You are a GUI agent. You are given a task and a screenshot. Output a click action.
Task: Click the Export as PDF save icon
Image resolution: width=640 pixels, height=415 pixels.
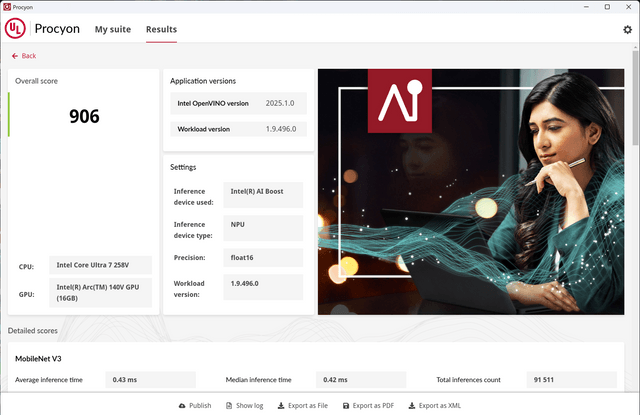pyautogui.click(x=346, y=406)
